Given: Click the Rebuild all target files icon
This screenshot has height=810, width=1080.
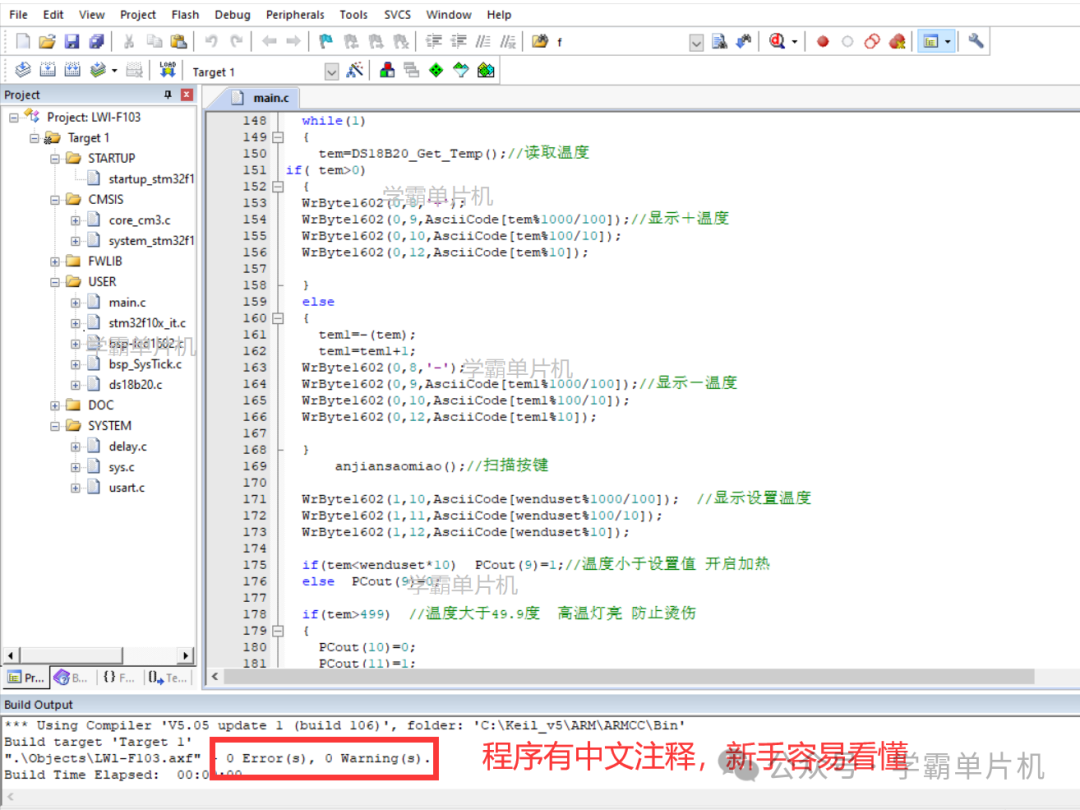Looking at the screenshot, I should click(x=72, y=70).
